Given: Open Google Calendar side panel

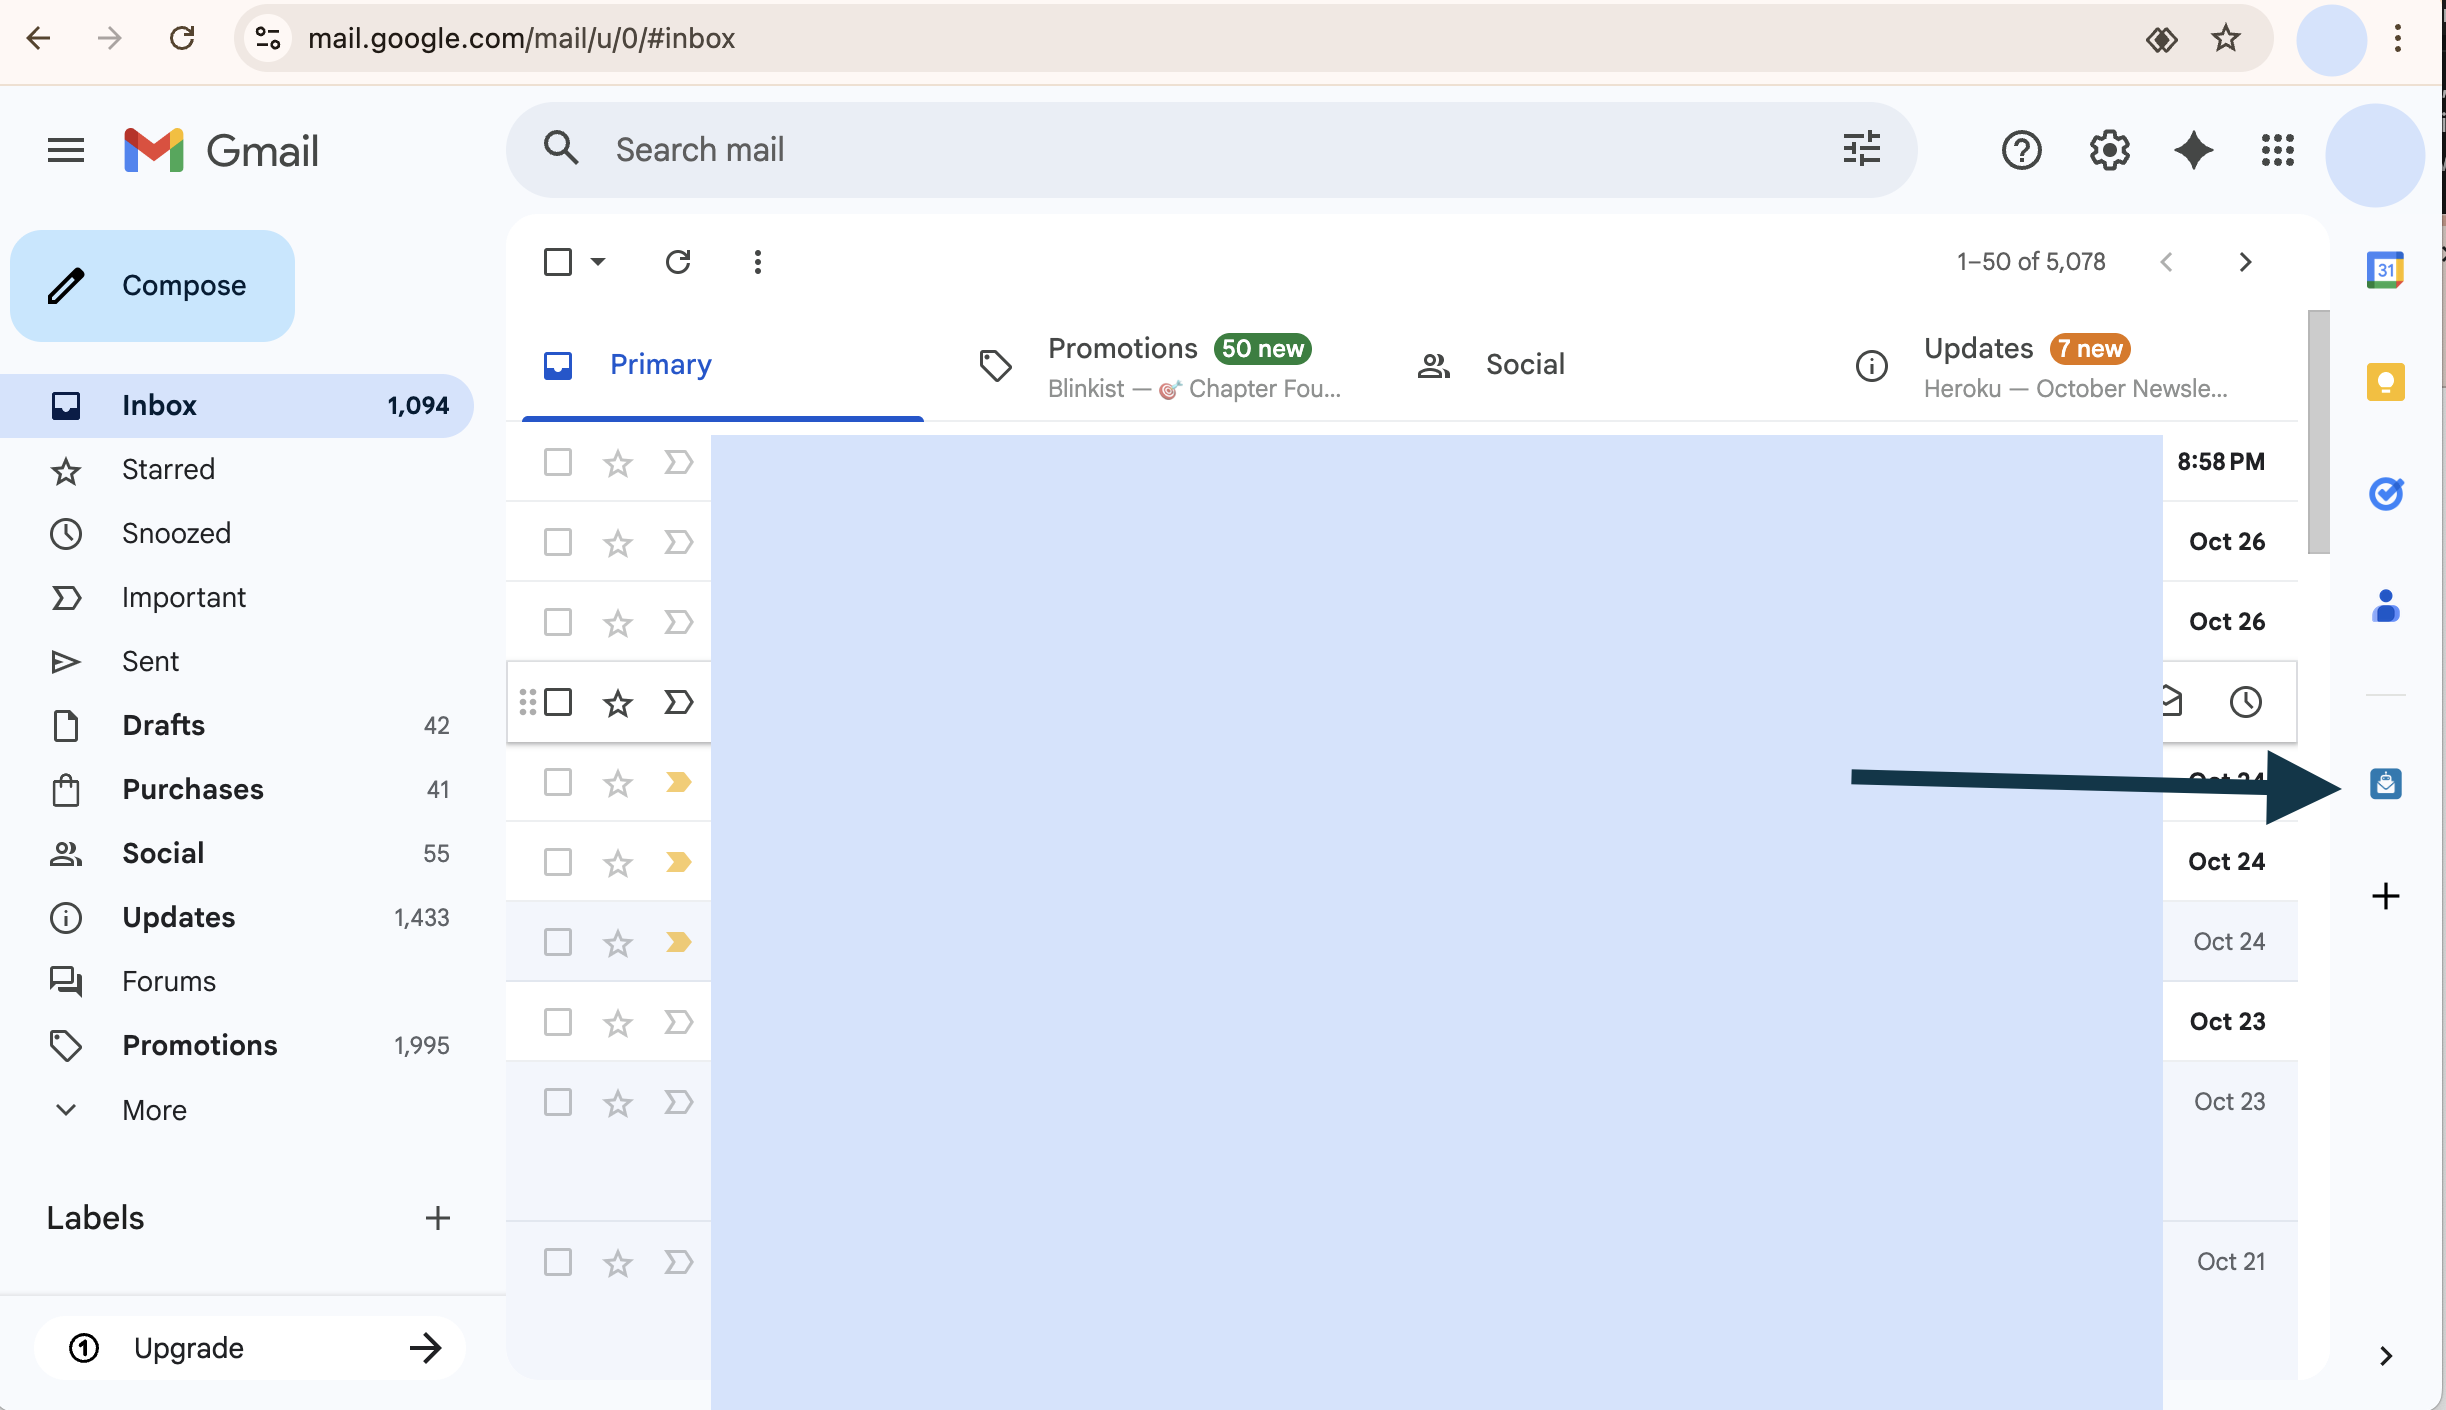Looking at the screenshot, I should pos(2386,267).
